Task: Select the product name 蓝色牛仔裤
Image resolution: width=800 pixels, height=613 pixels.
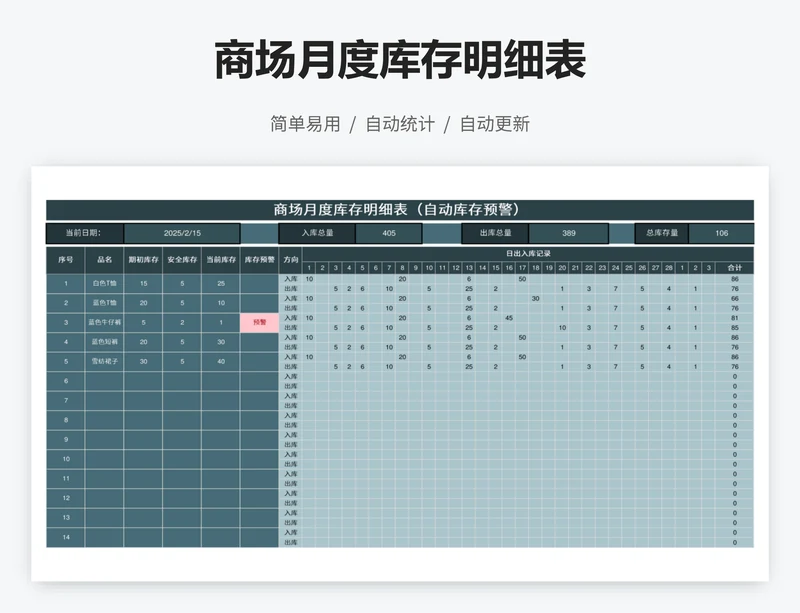Action: pos(104,323)
